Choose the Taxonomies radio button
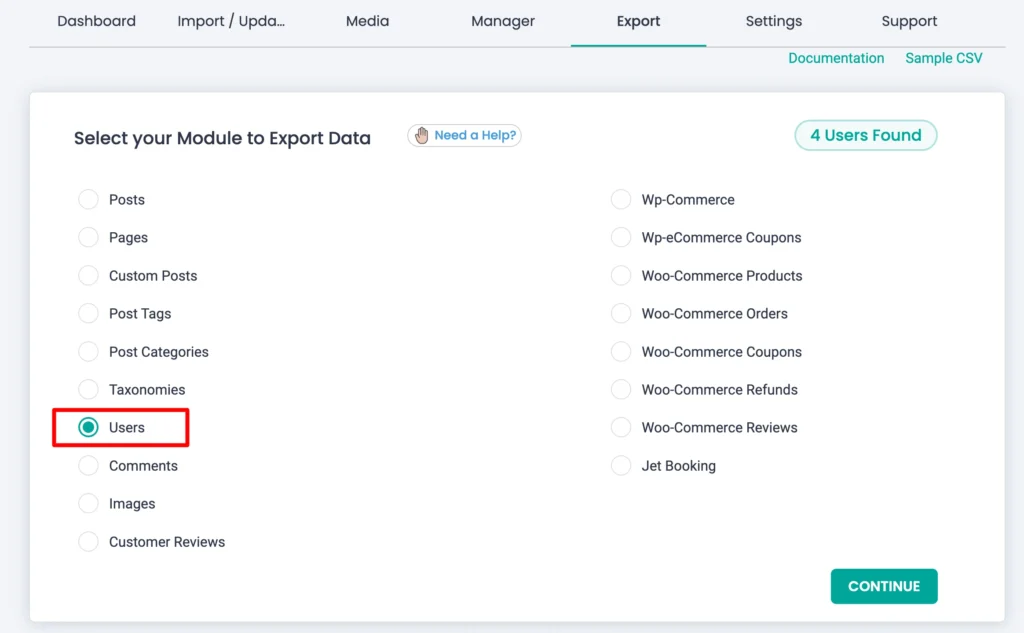1024x633 pixels. 89,390
